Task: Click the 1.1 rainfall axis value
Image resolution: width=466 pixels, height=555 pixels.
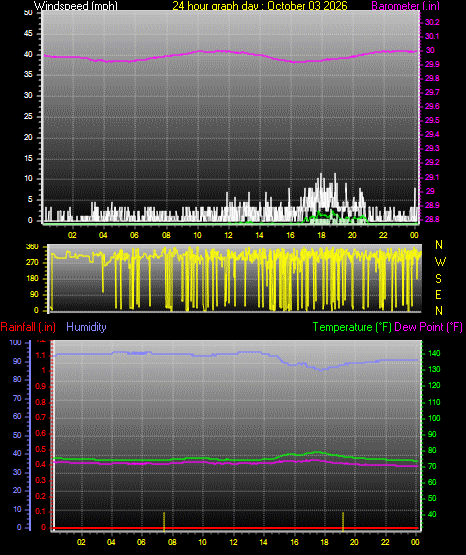Action: point(41,355)
